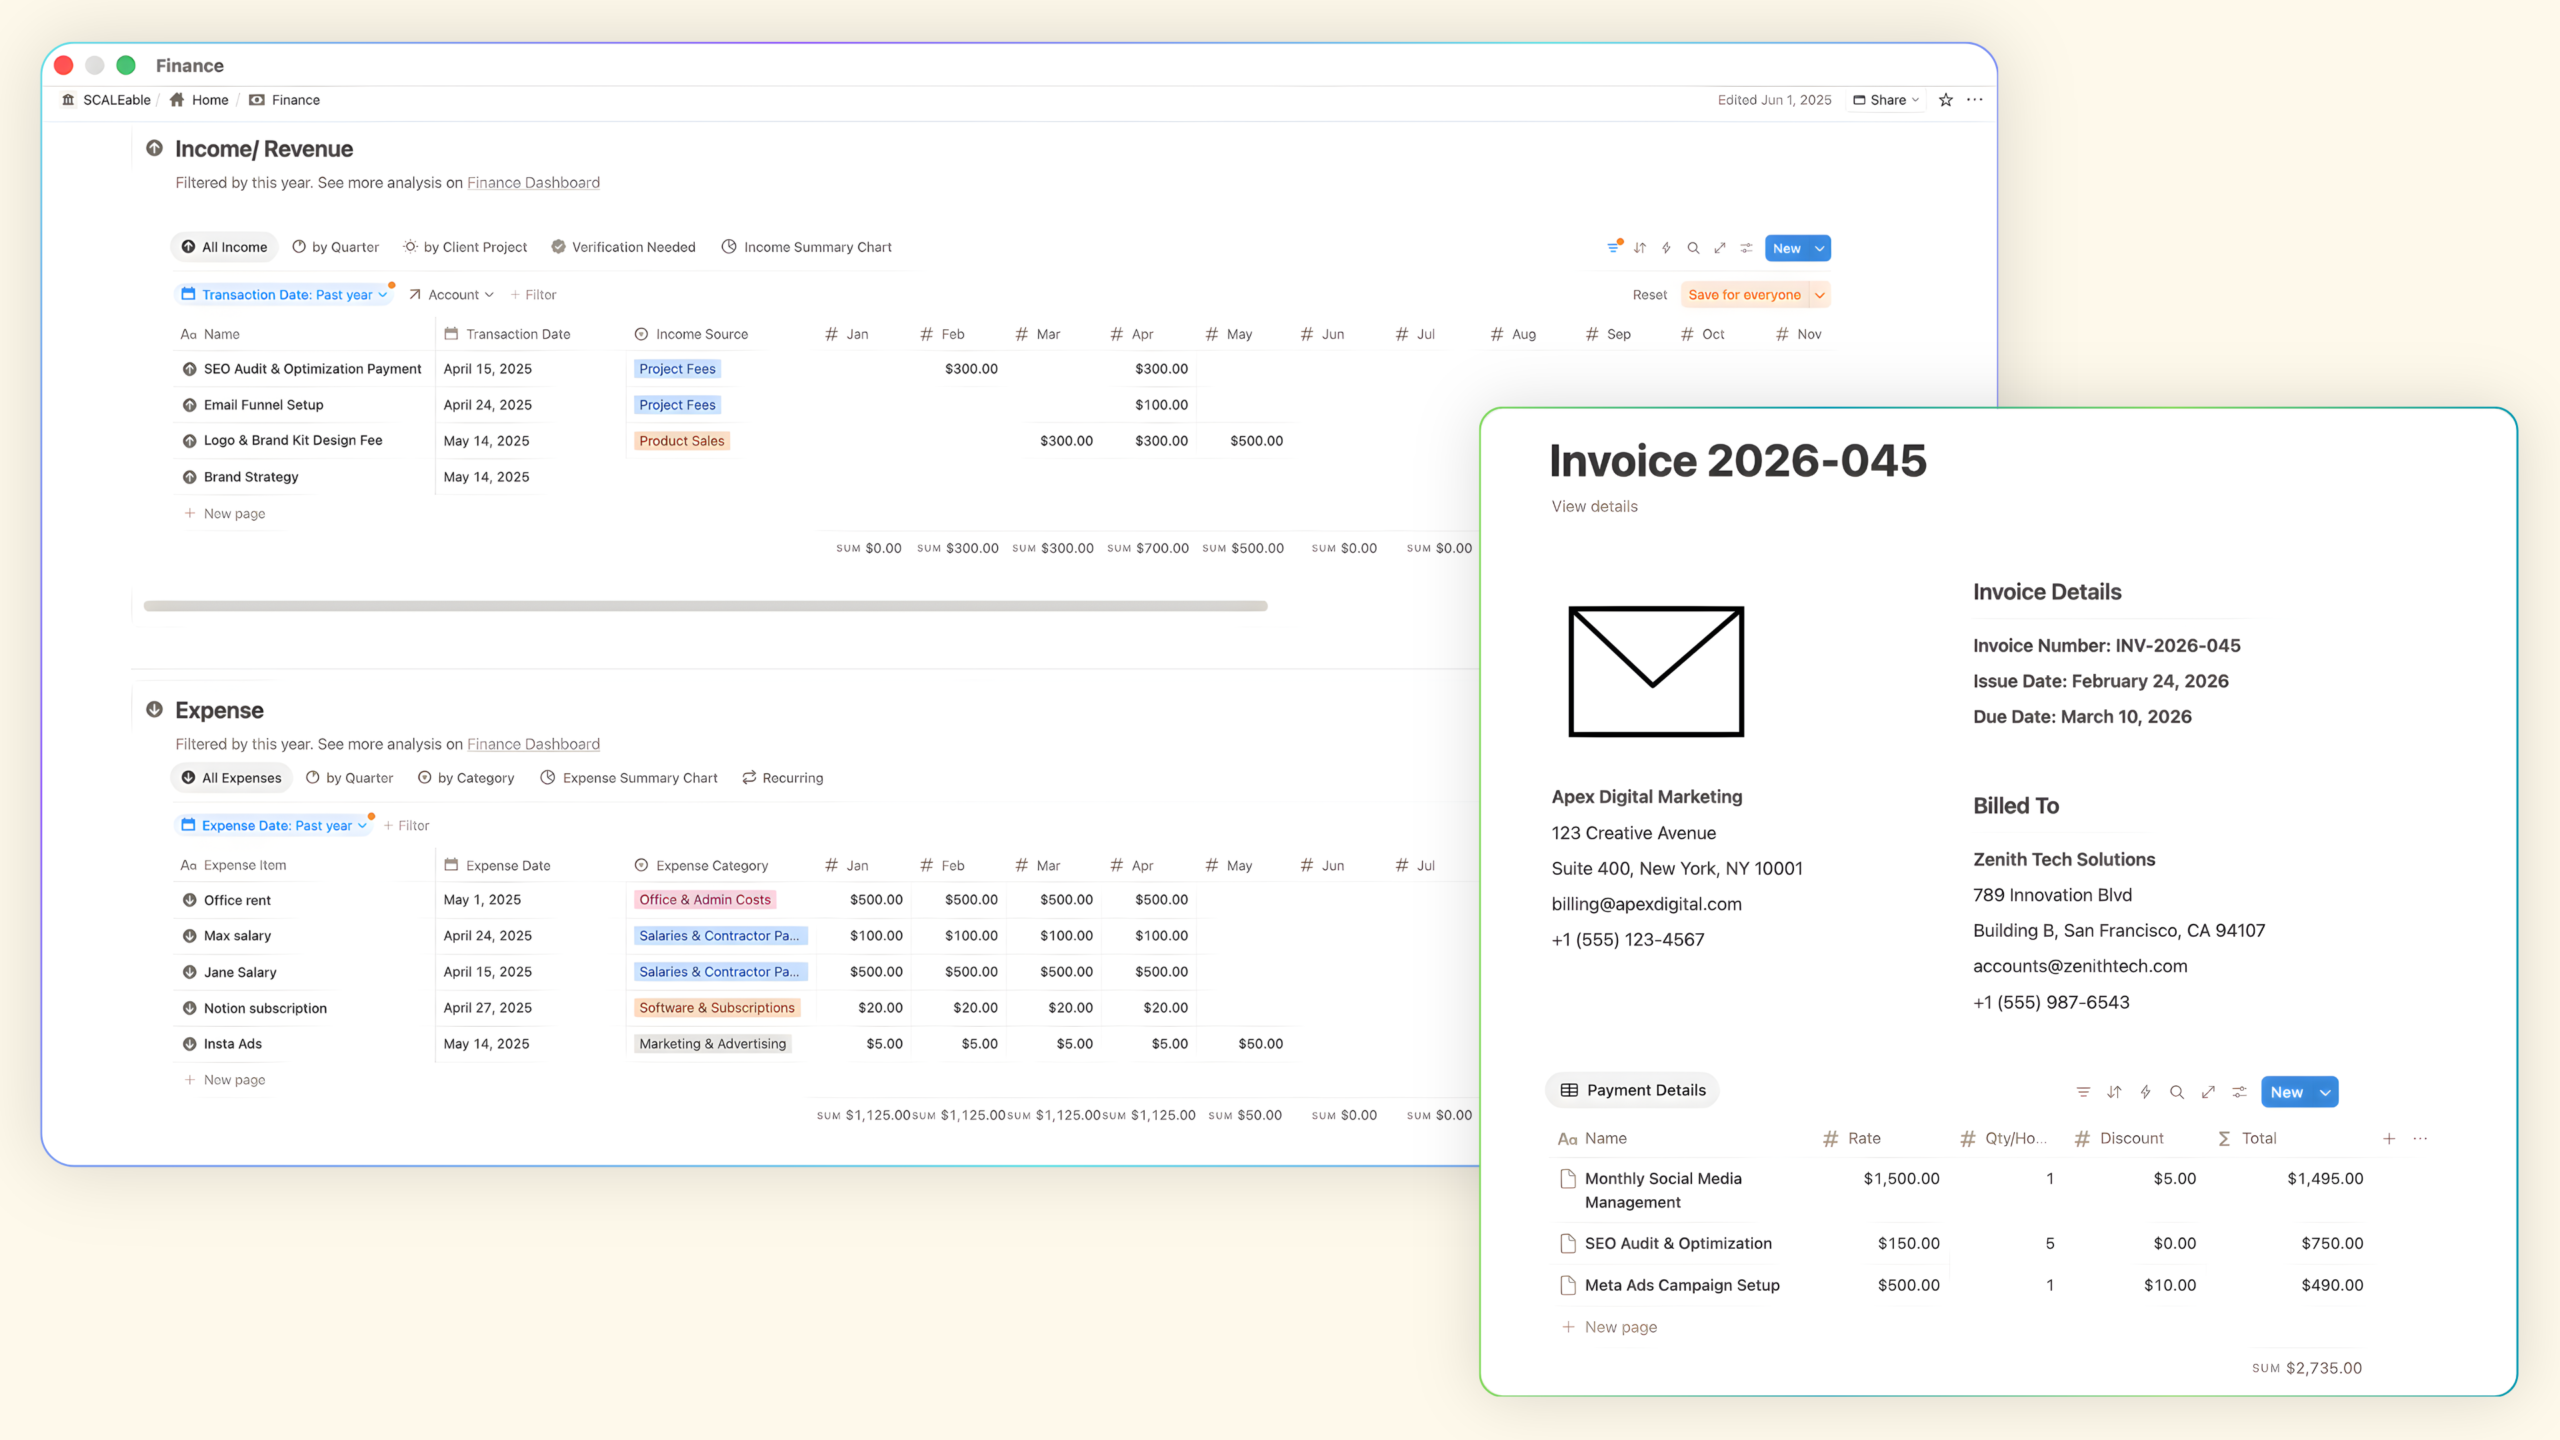The image size is (2560, 1440).
Task: Click the plus icon to add invoice column
Action: point(2389,1138)
